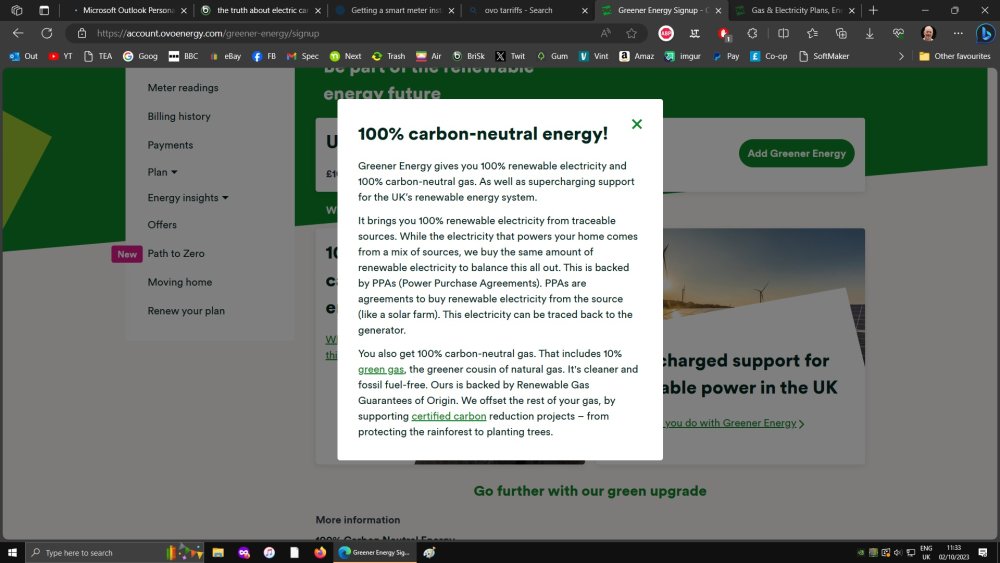Switch to the truth about electric cars tab
Screen dimensions: 1000x563
click(x=261, y=10)
